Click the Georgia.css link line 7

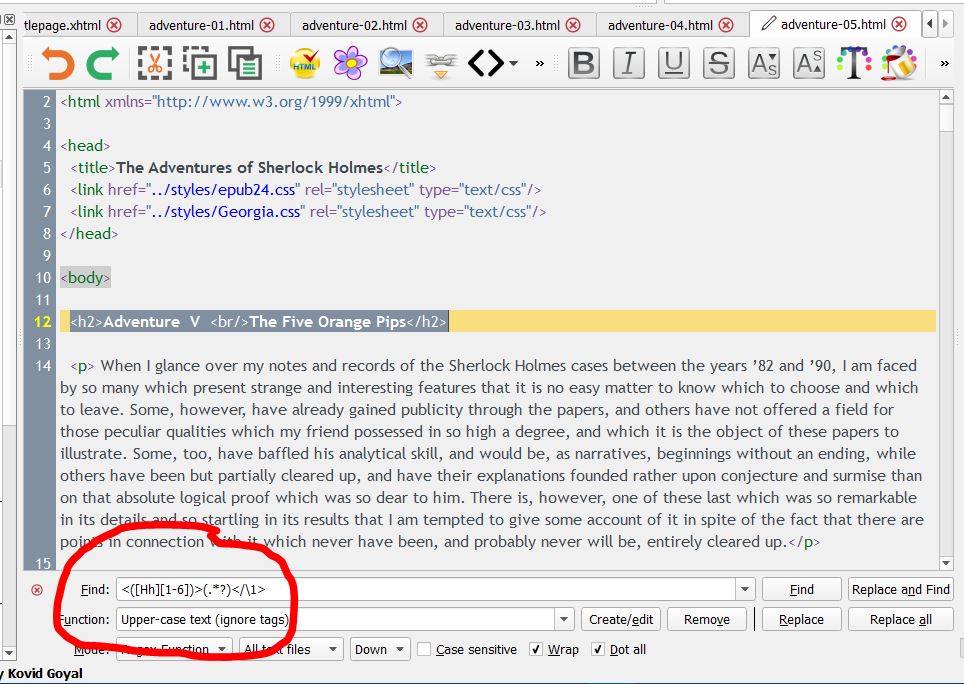pyautogui.click(x=308, y=212)
